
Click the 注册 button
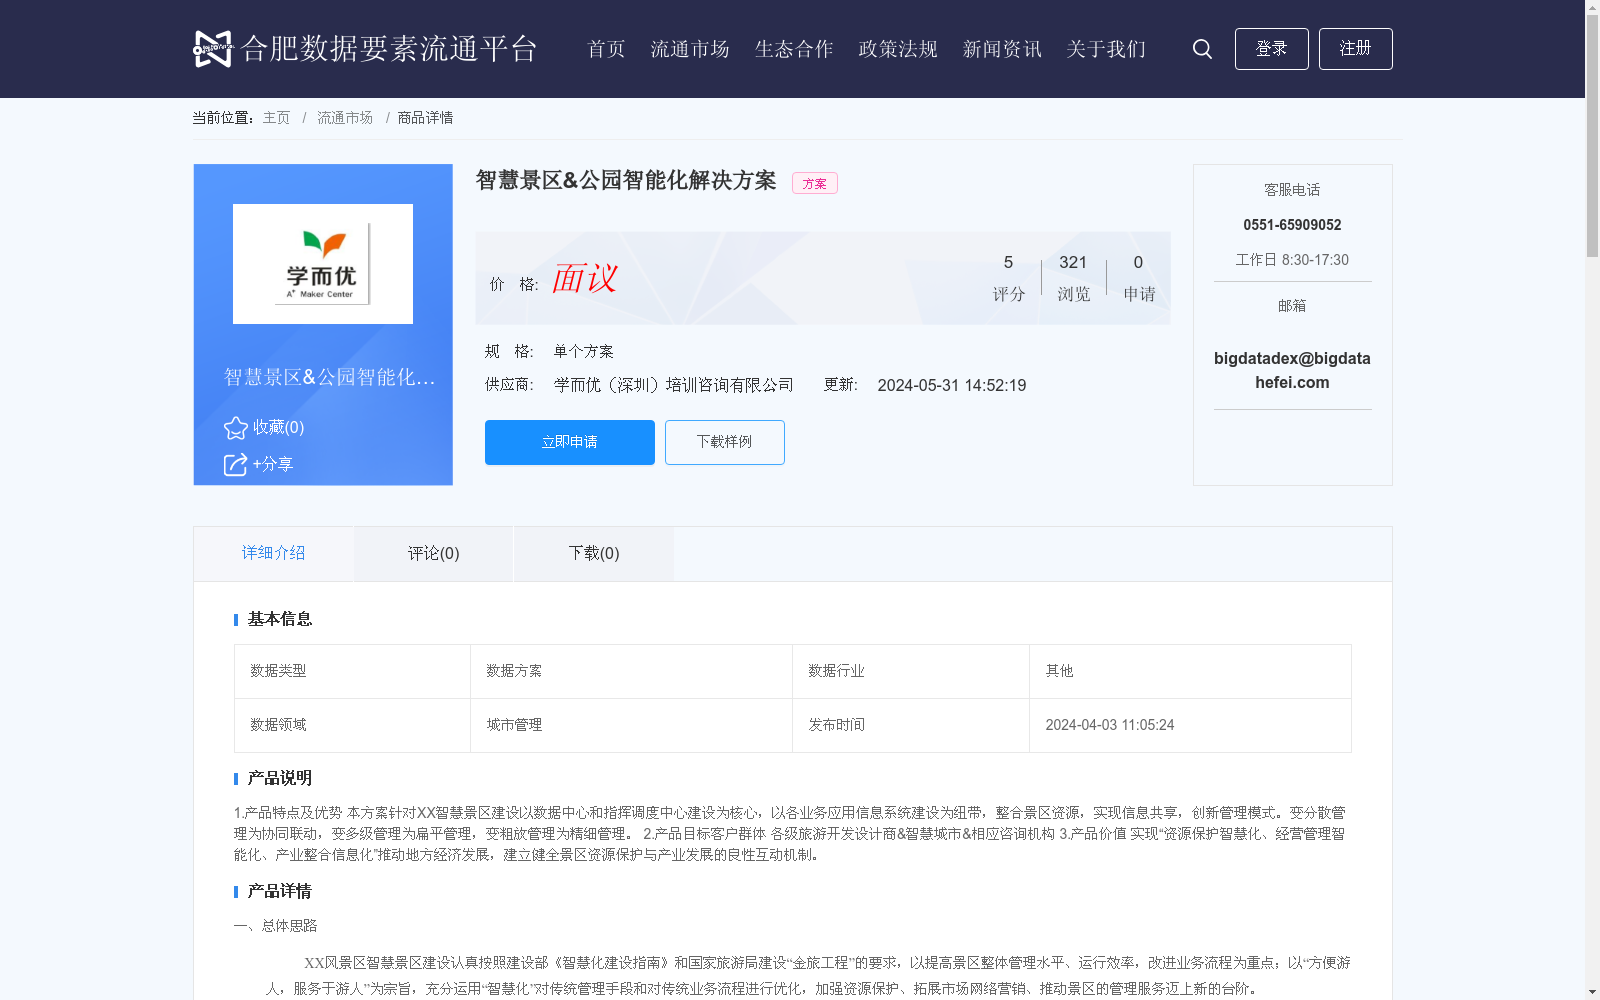(x=1355, y=49)
